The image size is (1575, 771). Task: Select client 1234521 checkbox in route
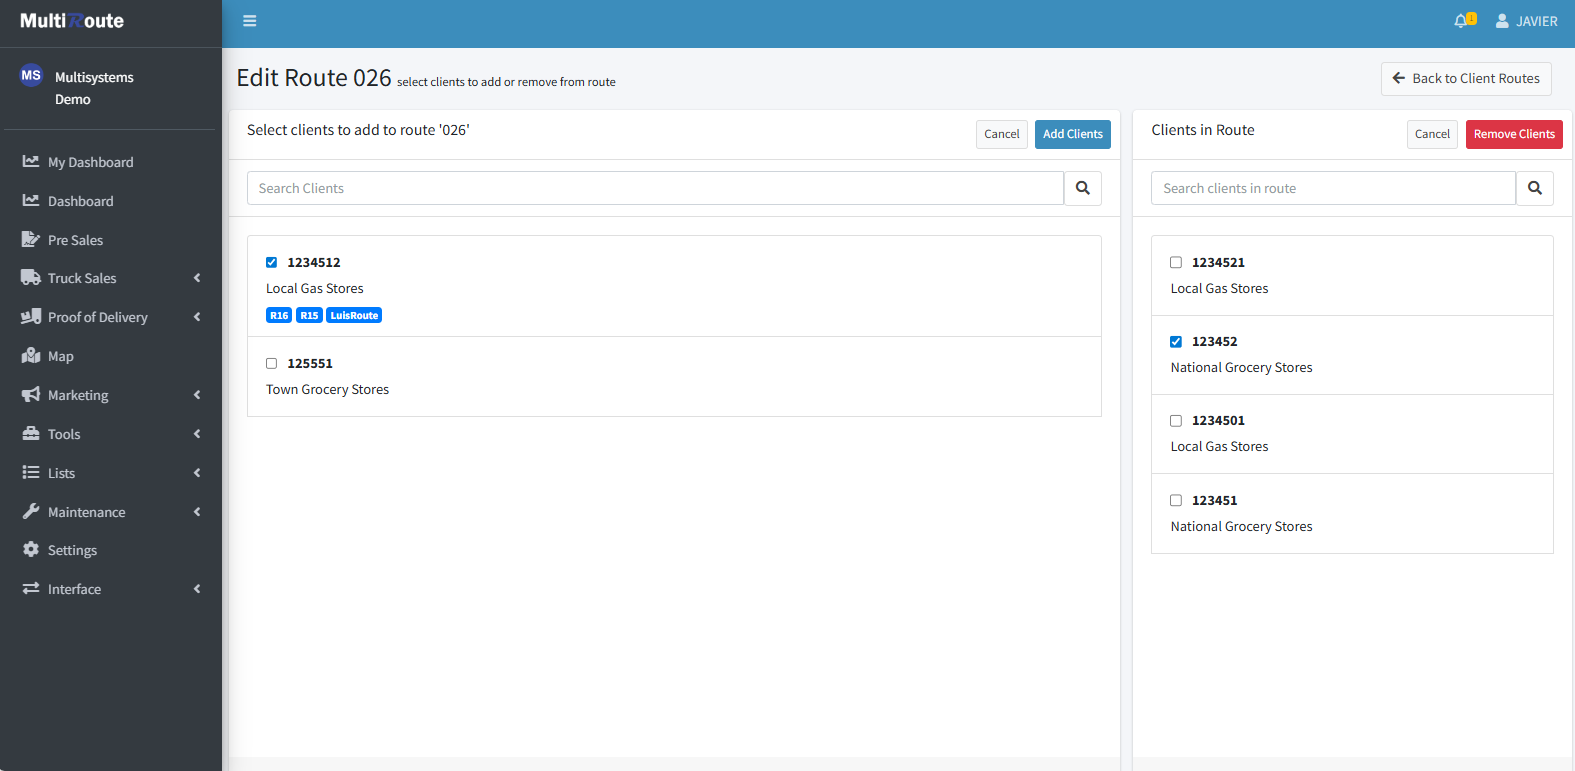[x=1176, y=262]
